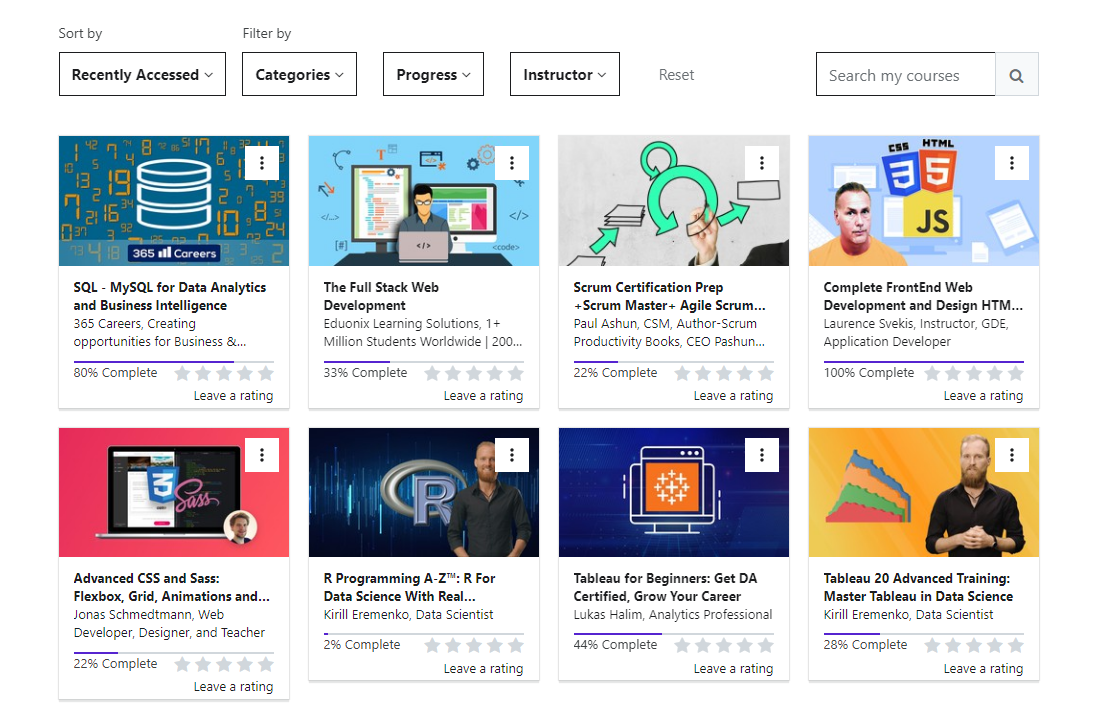Leave a rating for Full Stack Web Development
The image size is (1111, 709).
click(483, 396)
